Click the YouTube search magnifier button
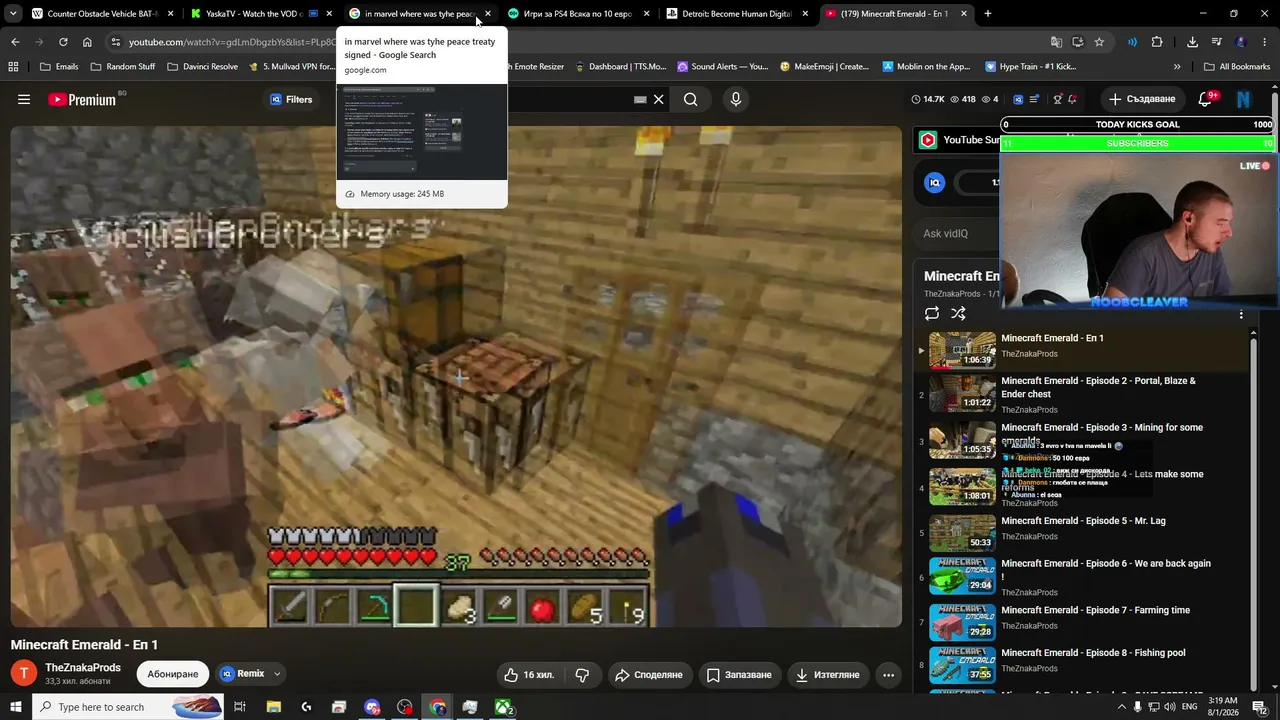This screenshot has width=1280, height=720. [x=691, y=99]
